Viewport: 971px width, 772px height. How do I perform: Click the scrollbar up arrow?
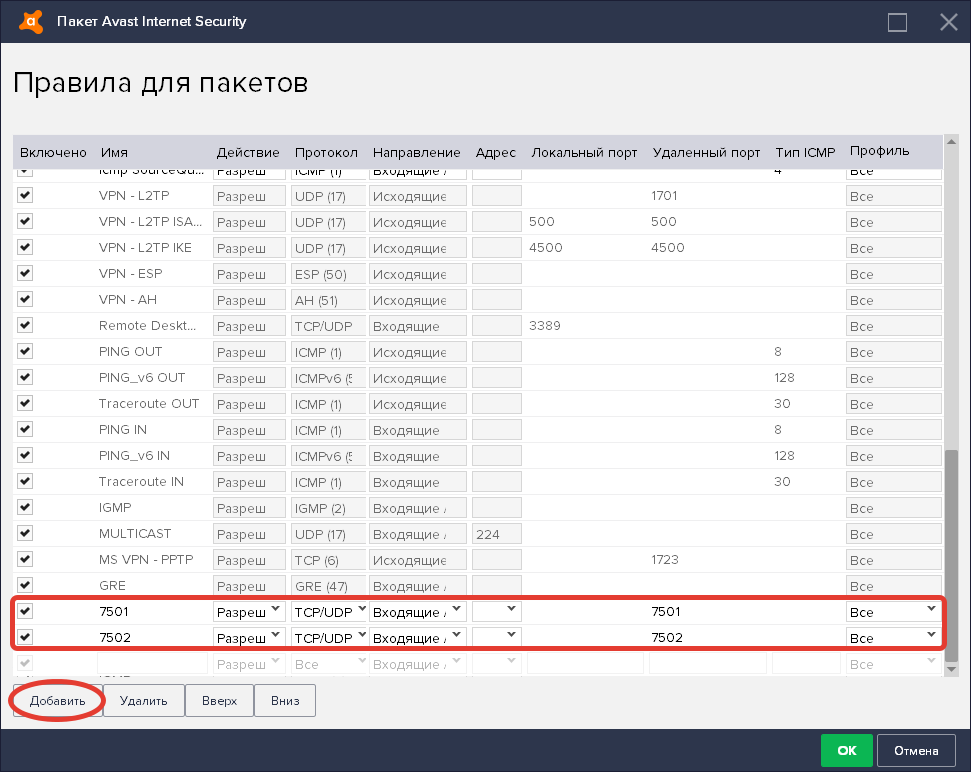click(951, 142)
